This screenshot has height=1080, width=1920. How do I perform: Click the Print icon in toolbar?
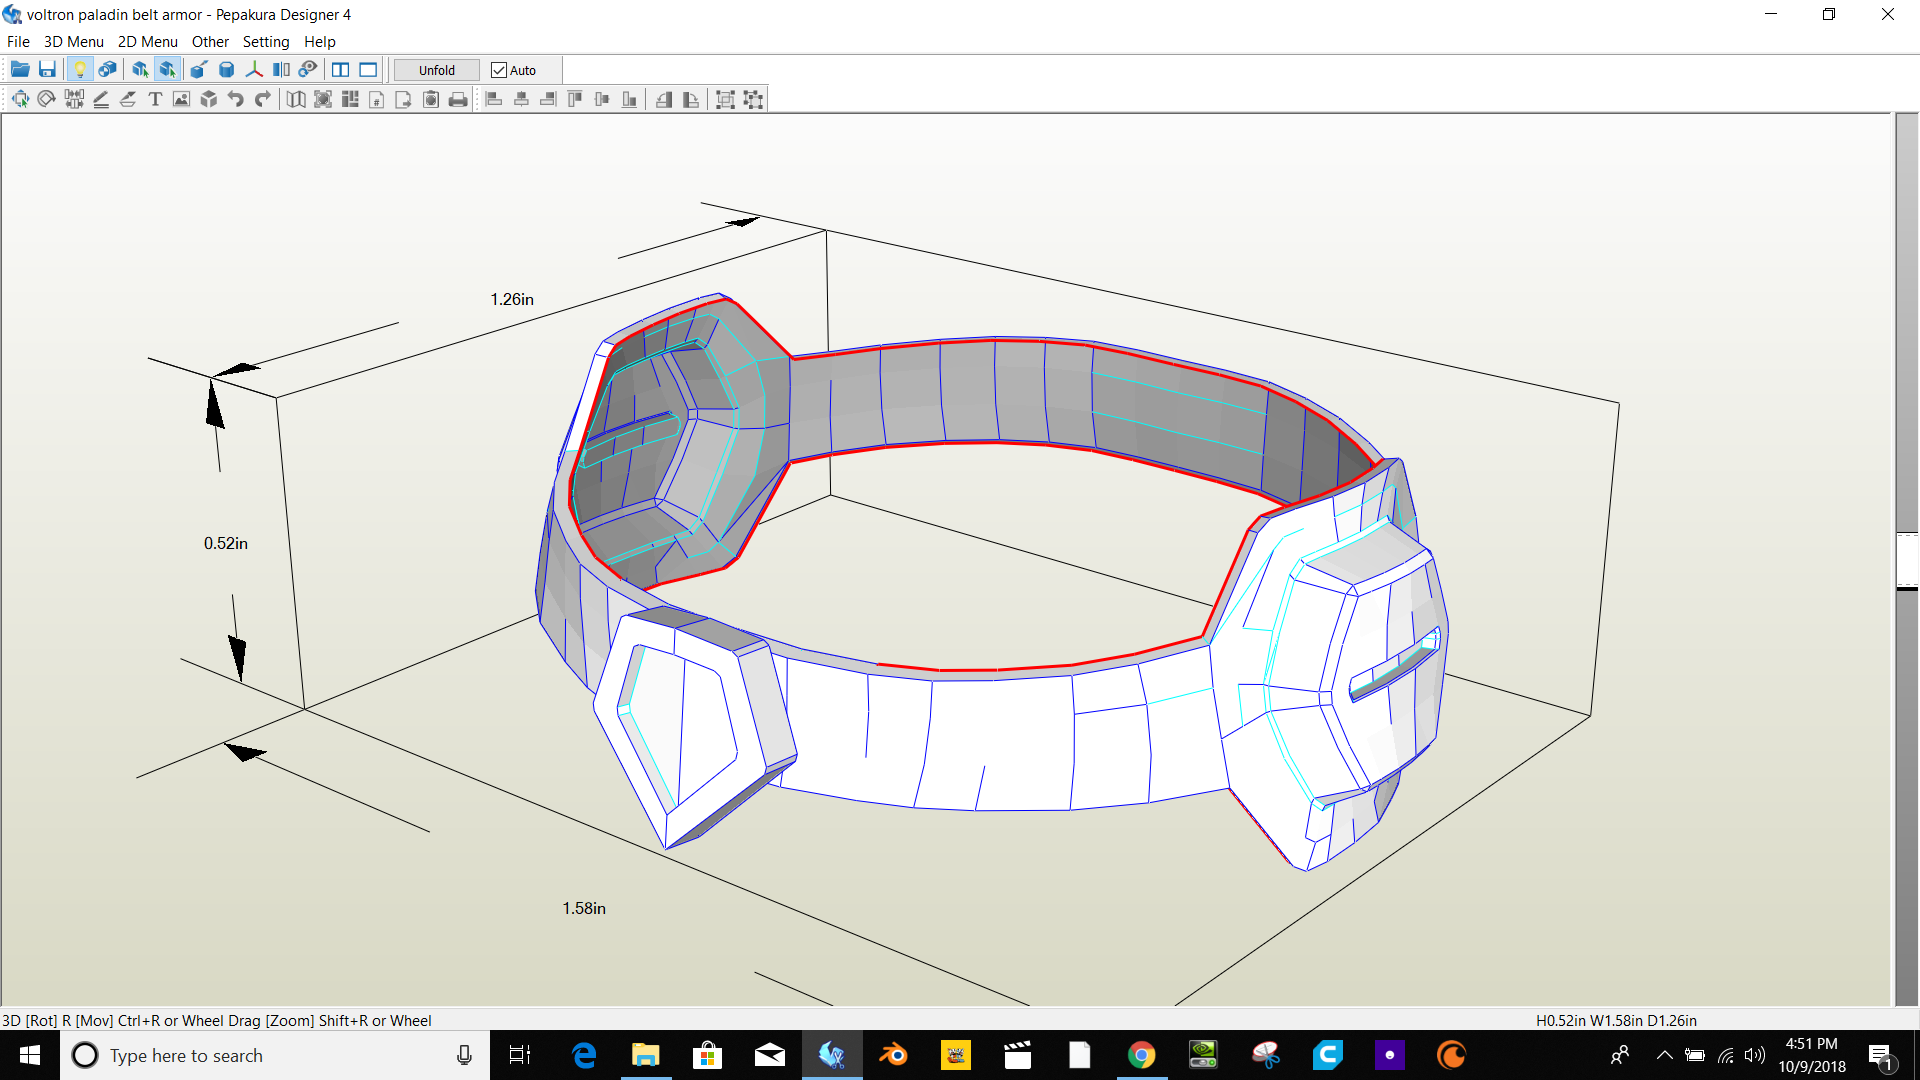(x=458, y=99)
